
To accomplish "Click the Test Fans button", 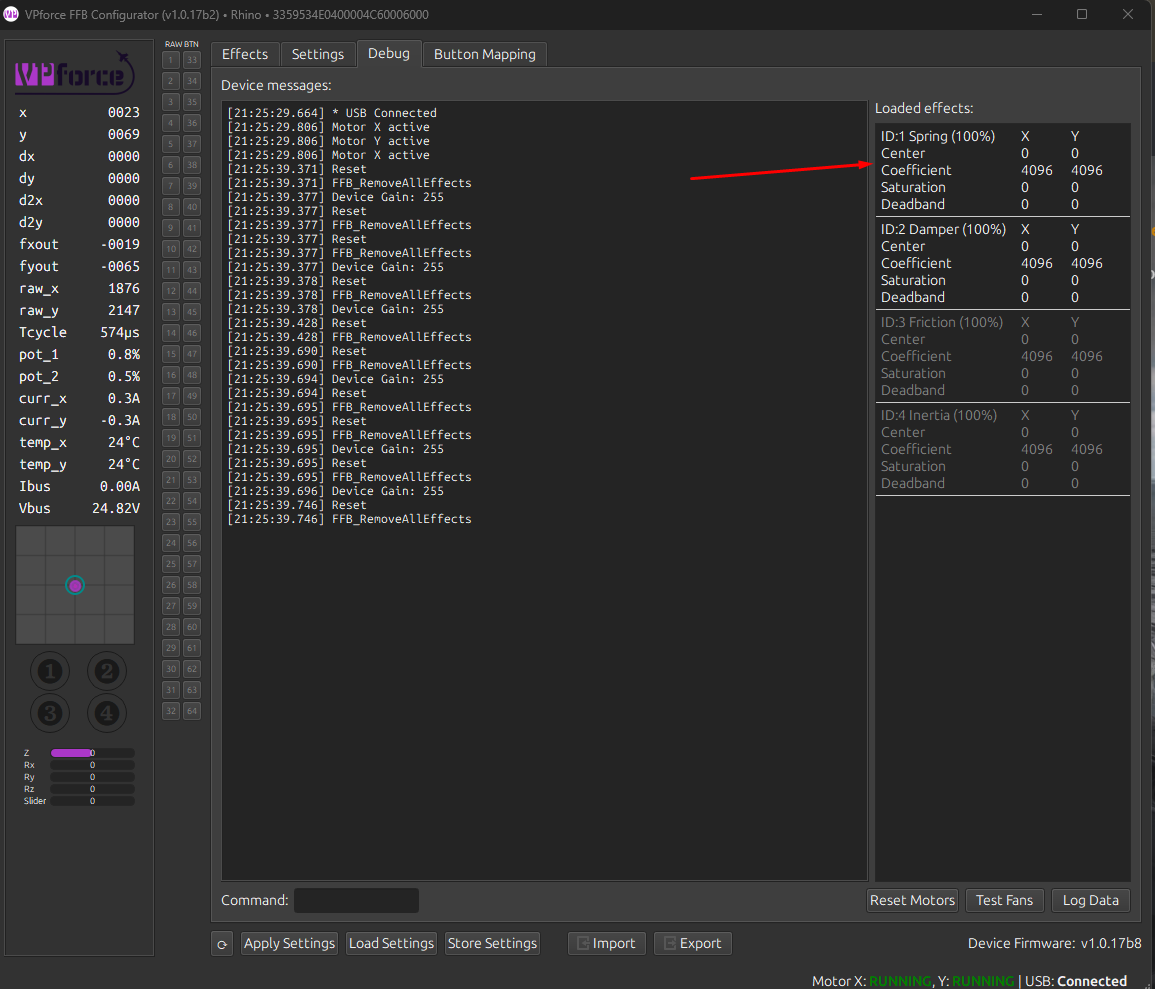I will (1004, 900).
